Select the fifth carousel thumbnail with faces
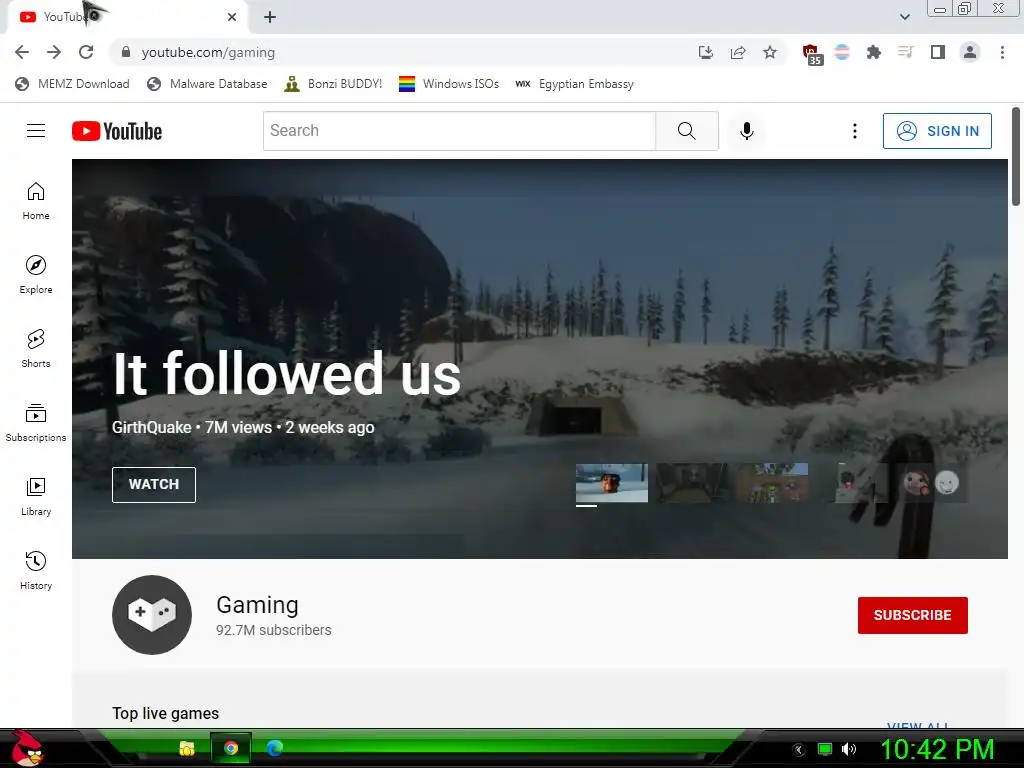 pyautogui.click(x=932, y=483)
